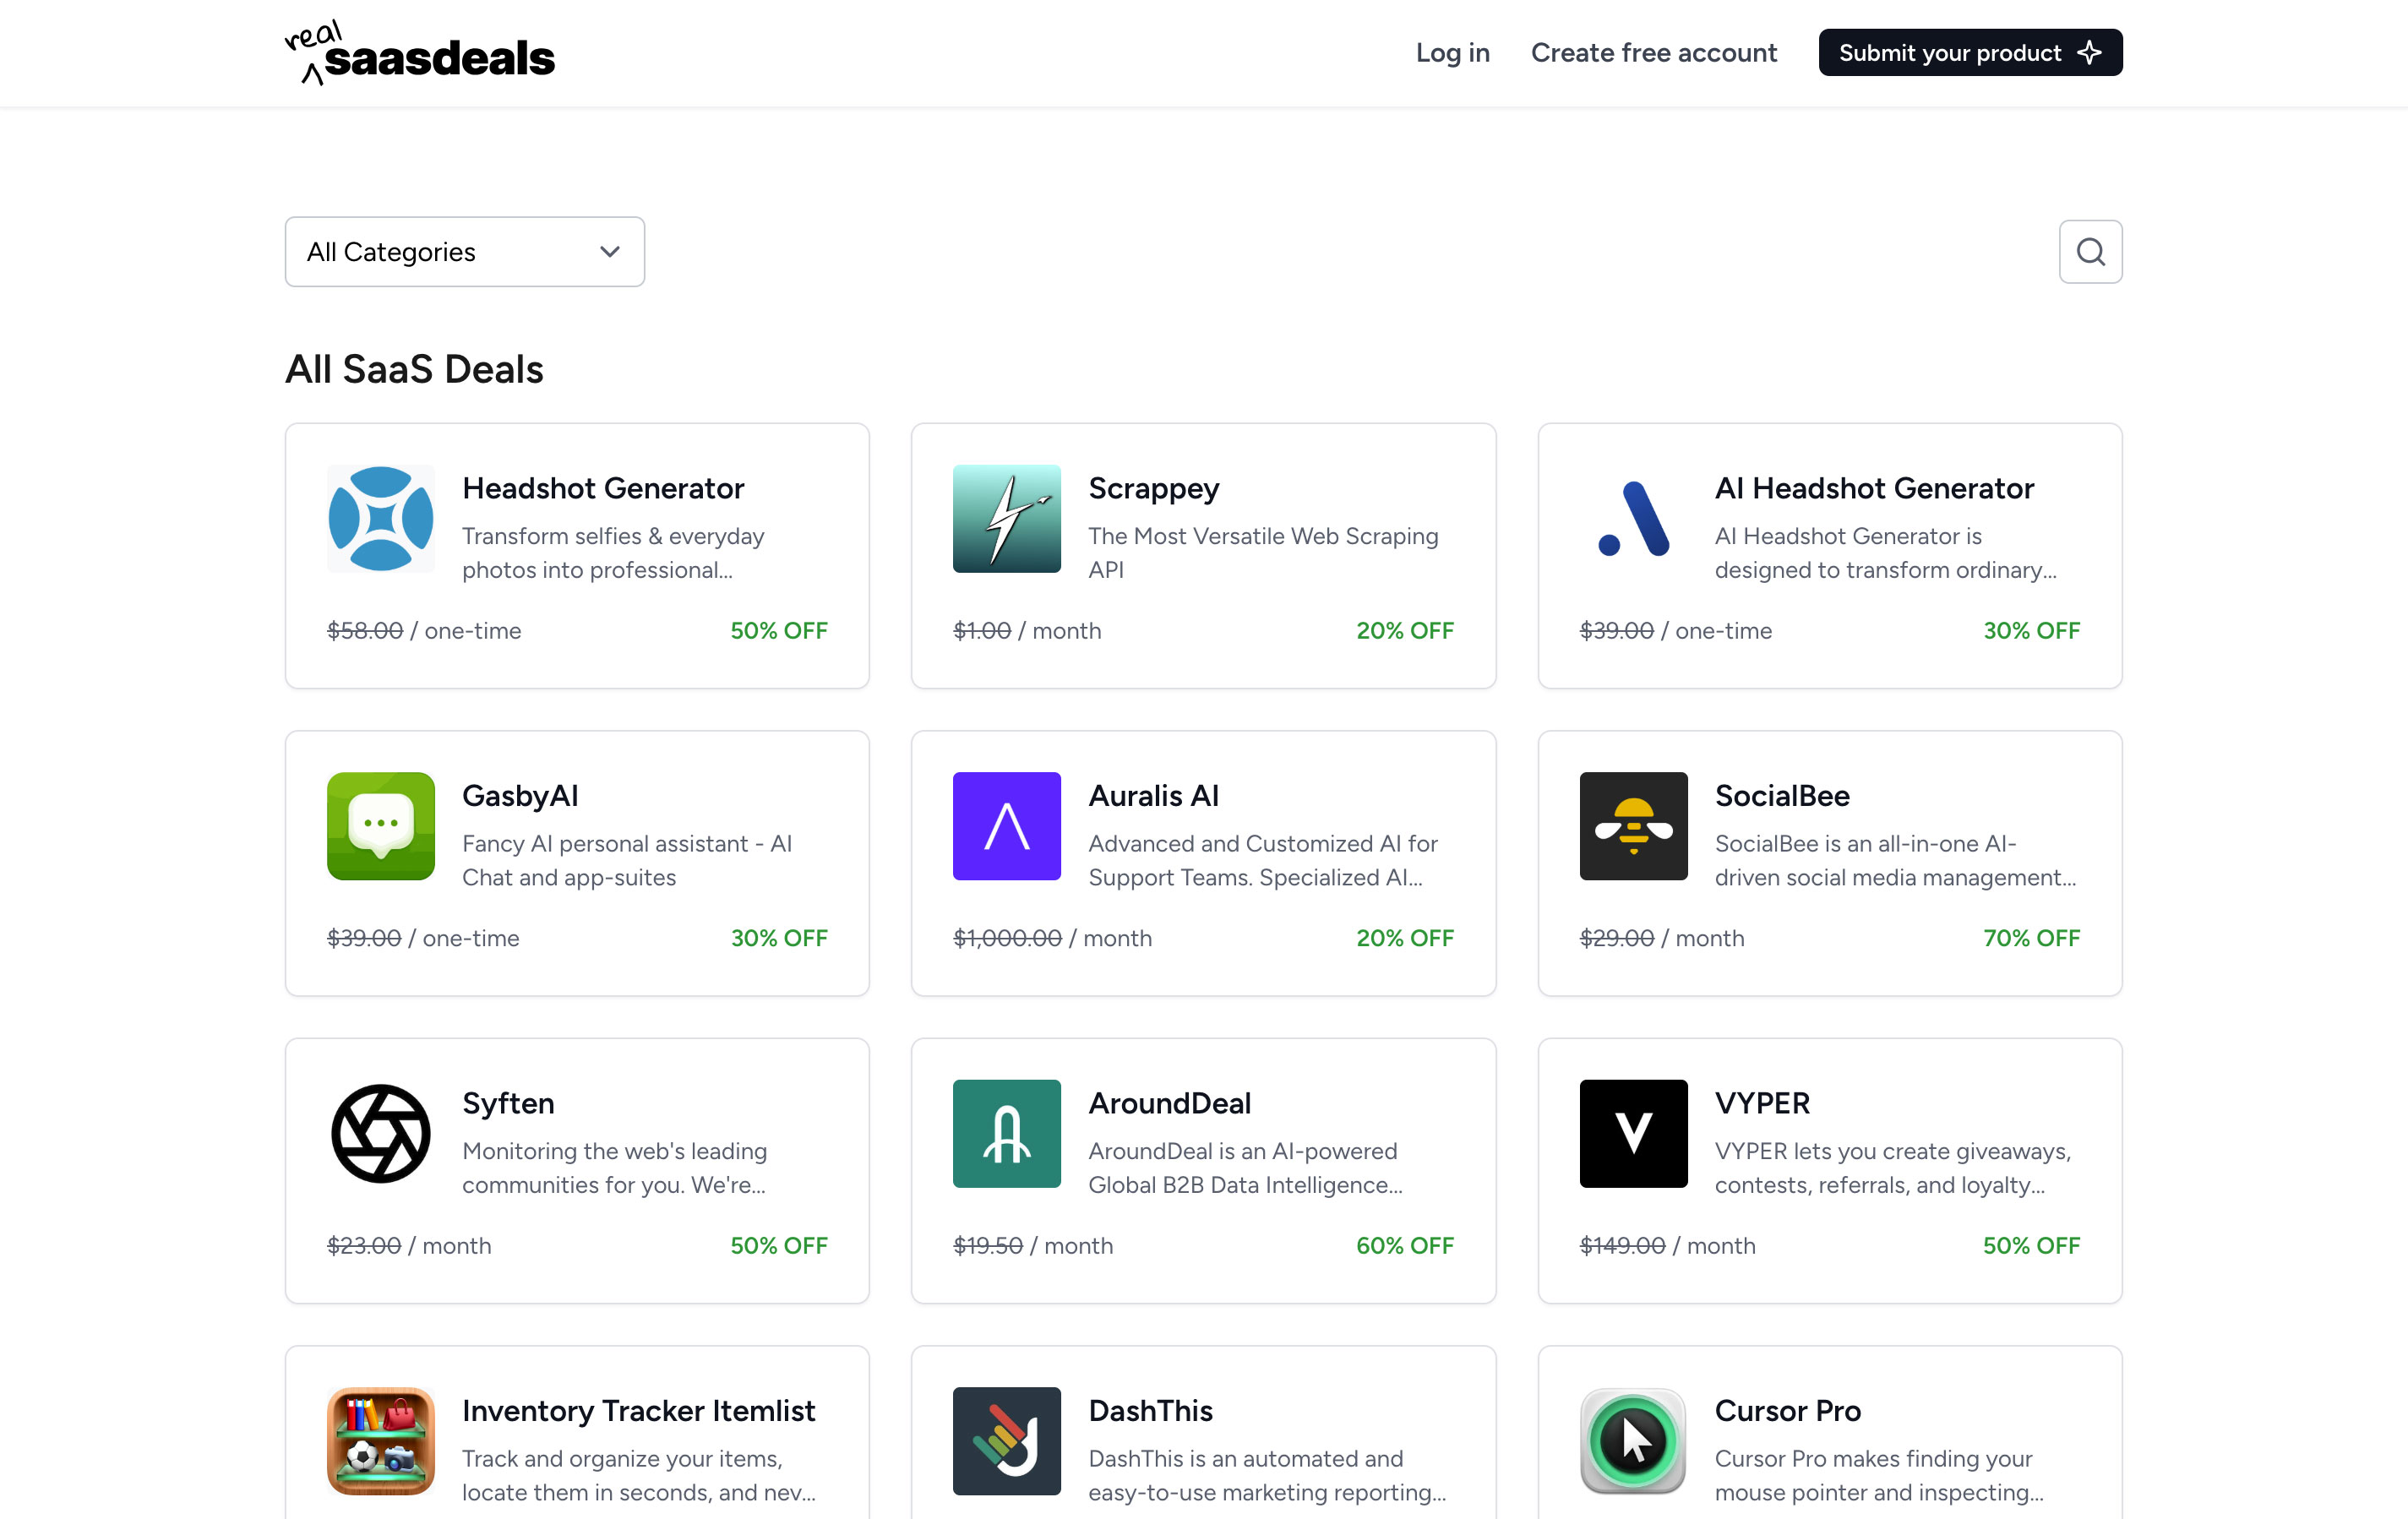Click $19.50 / month price
Image resolution: width=2408 pixels, height=1519 pixels.
coord(1032,1246)
